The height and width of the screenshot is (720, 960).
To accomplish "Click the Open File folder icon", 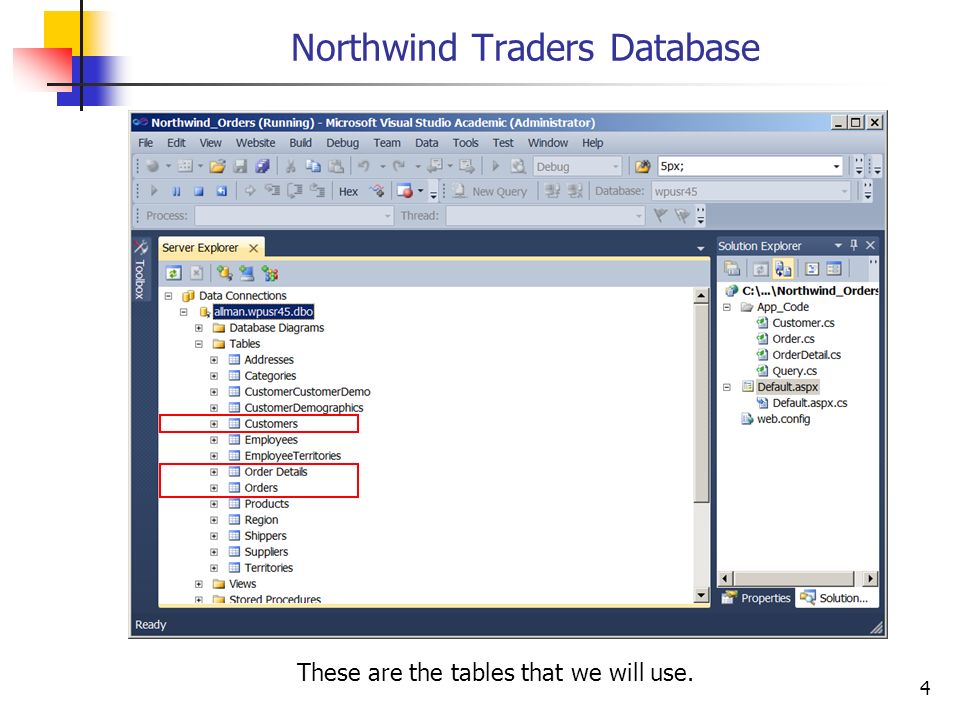I will [x=217, y=167].
